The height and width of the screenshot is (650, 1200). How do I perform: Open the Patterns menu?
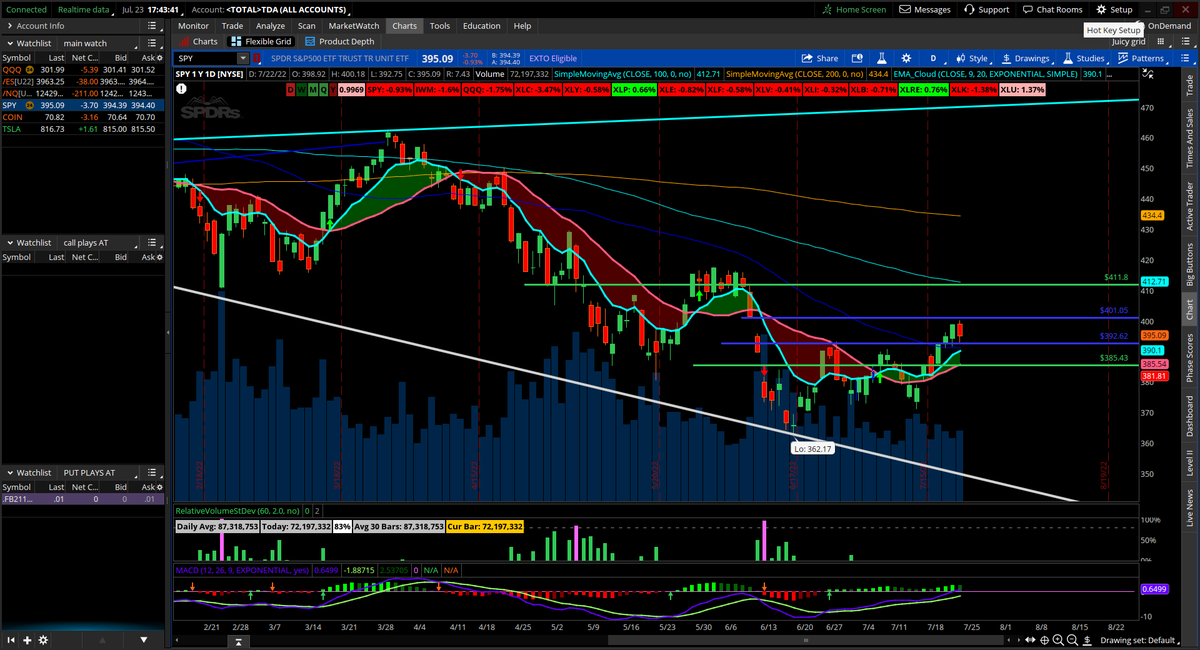pyautogui.click(x=1140, y=58)
